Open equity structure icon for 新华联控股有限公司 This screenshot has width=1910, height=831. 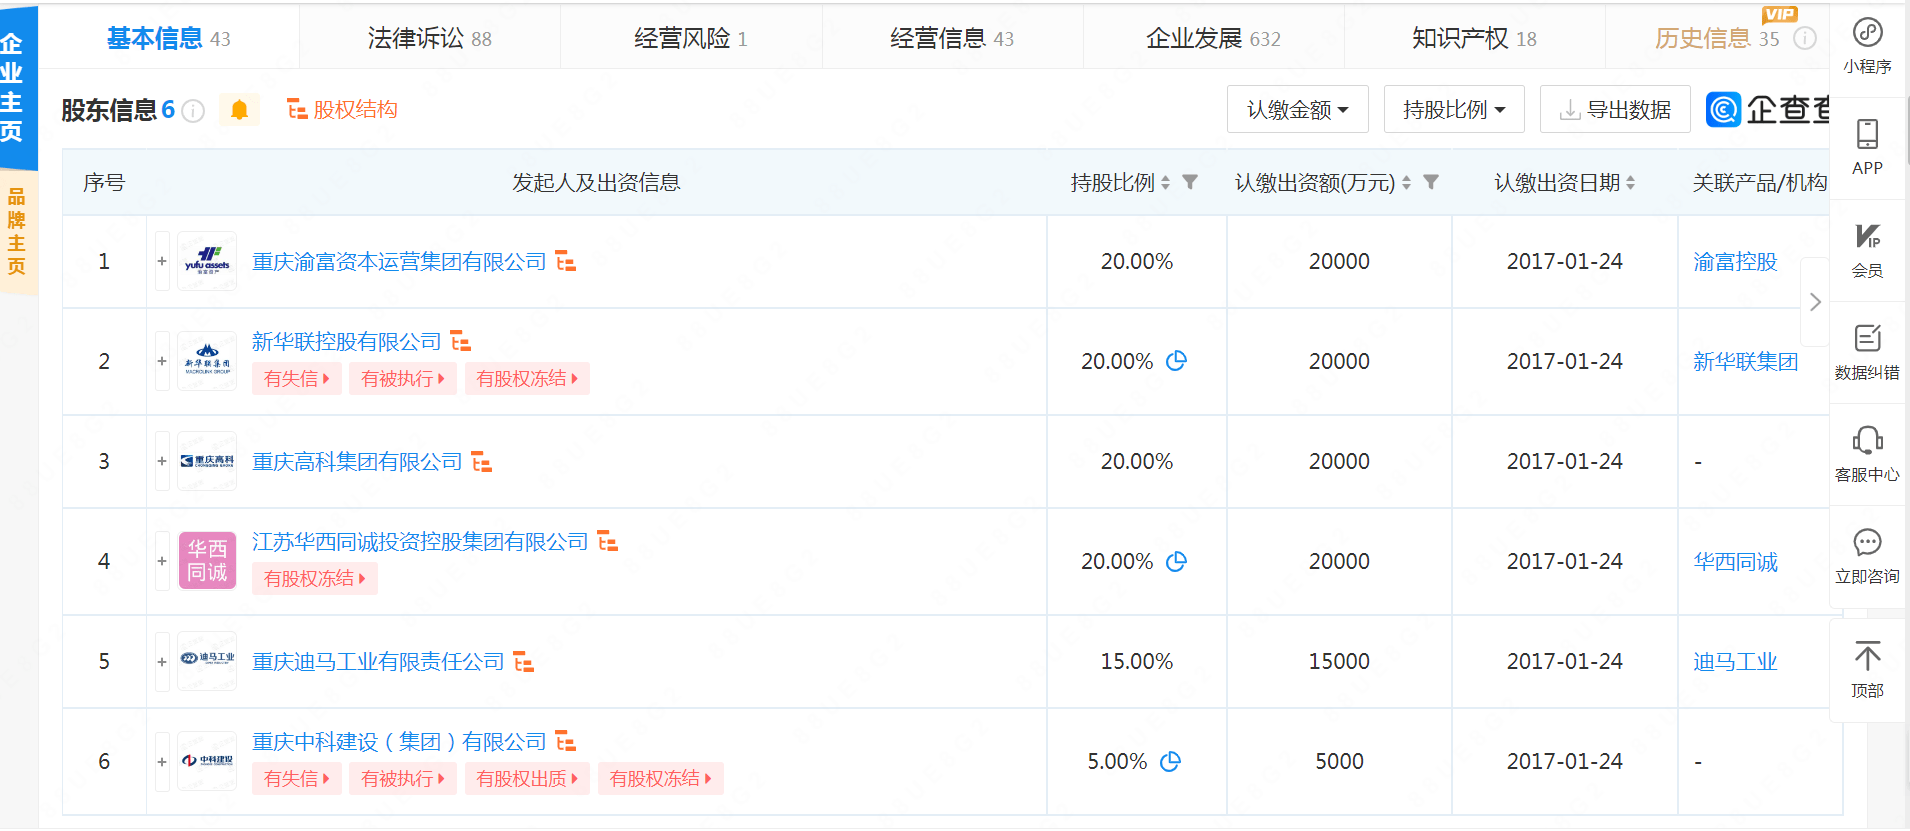[x=460, y=342]
